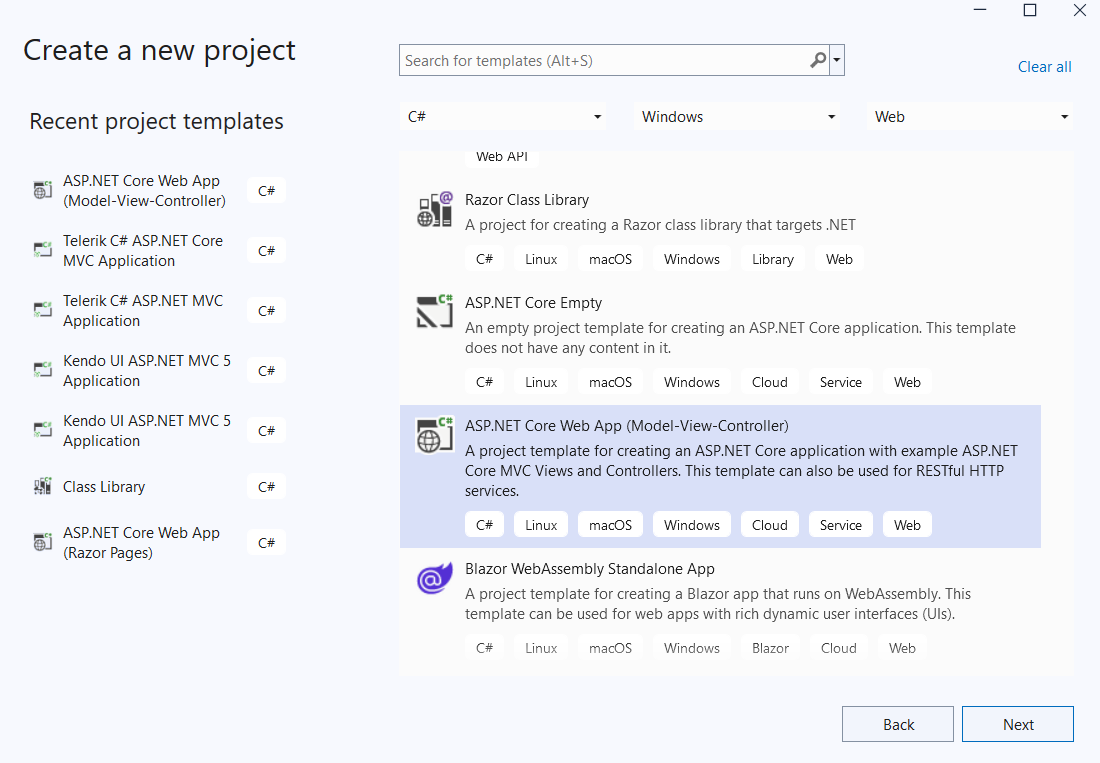Select the ASP.NET Core Web App (Razor Pages) icon
The image size is (1100, 763).
pyautogui.click(x=42, y=542)
